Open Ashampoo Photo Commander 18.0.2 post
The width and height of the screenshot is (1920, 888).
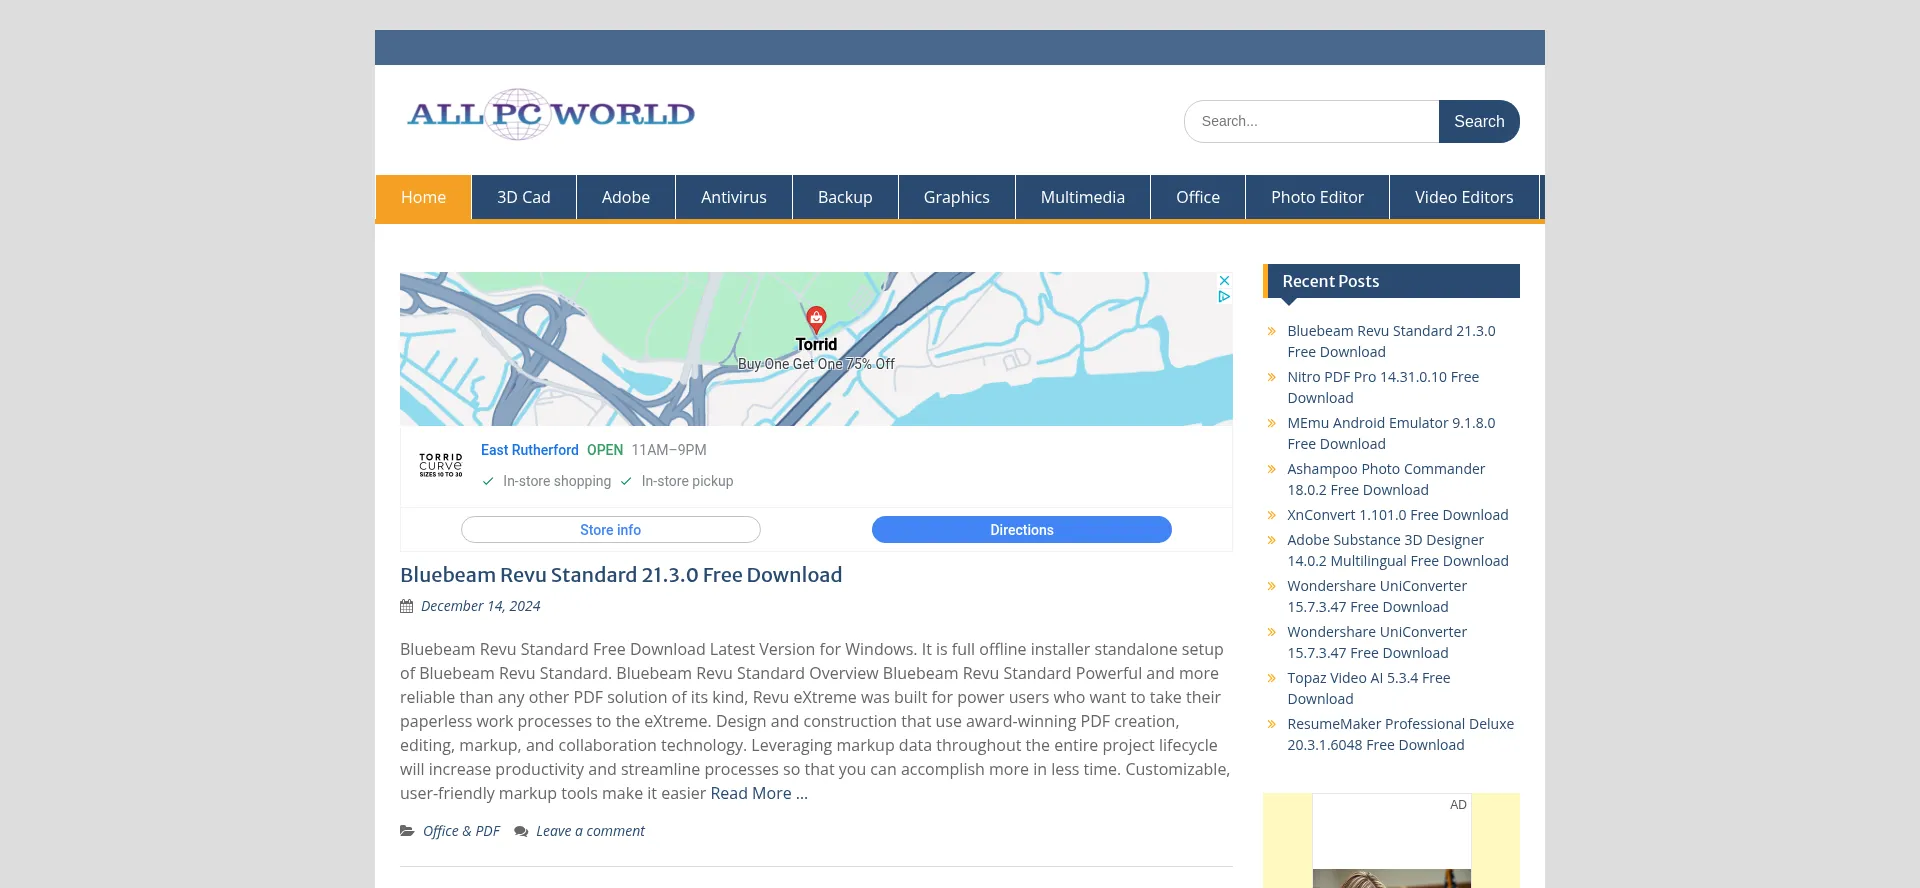(1386, 479)
